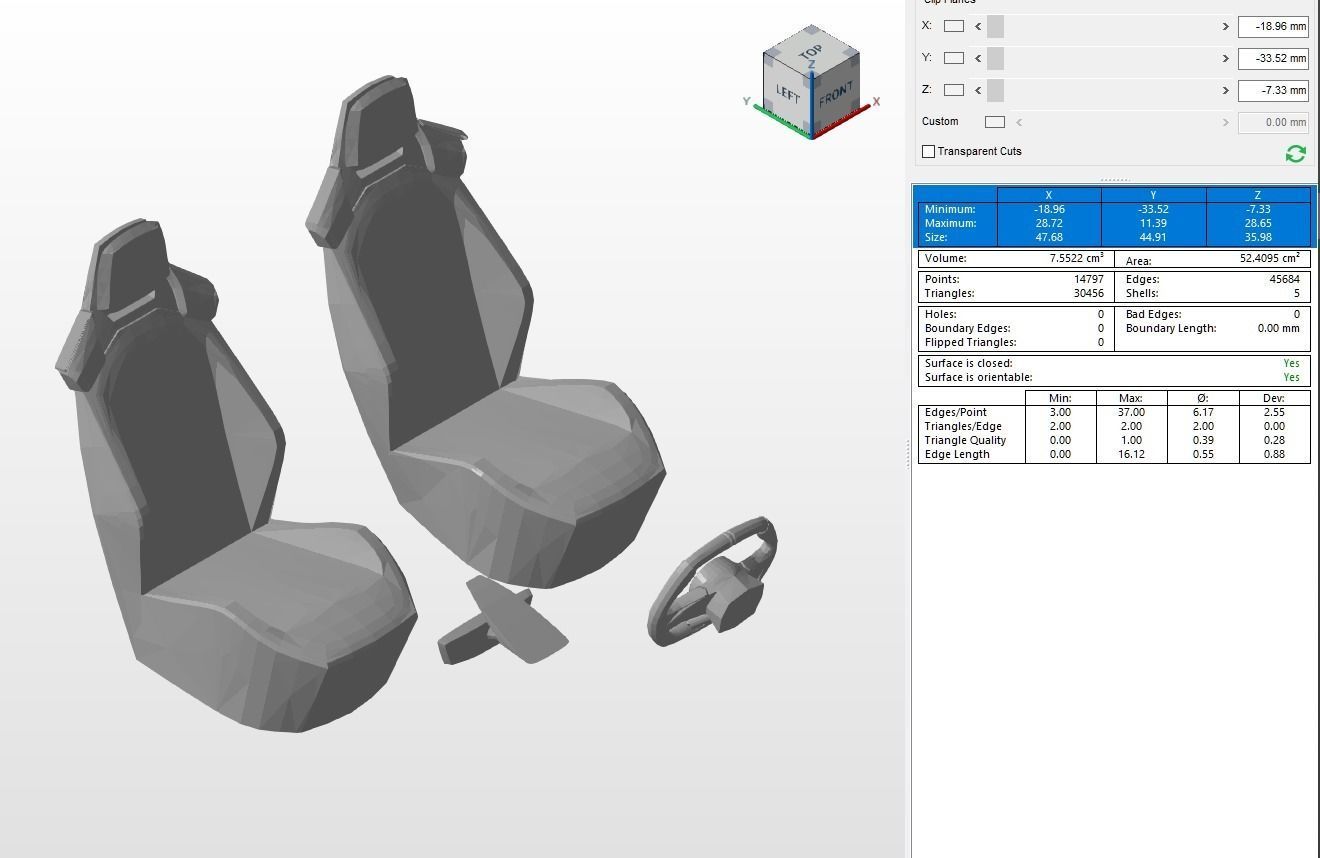
Task: Click the green refresh clip planes icon
Action: (x=1295, y=153)
